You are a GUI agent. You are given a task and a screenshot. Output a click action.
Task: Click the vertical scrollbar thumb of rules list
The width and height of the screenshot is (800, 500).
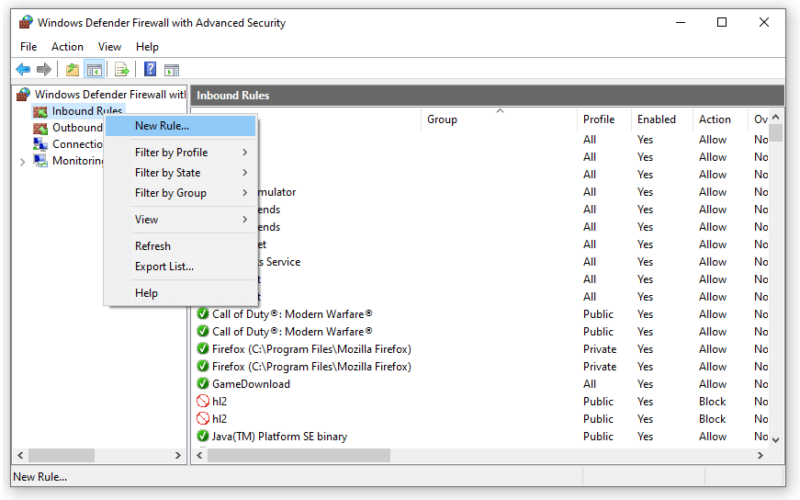point(776,133)
